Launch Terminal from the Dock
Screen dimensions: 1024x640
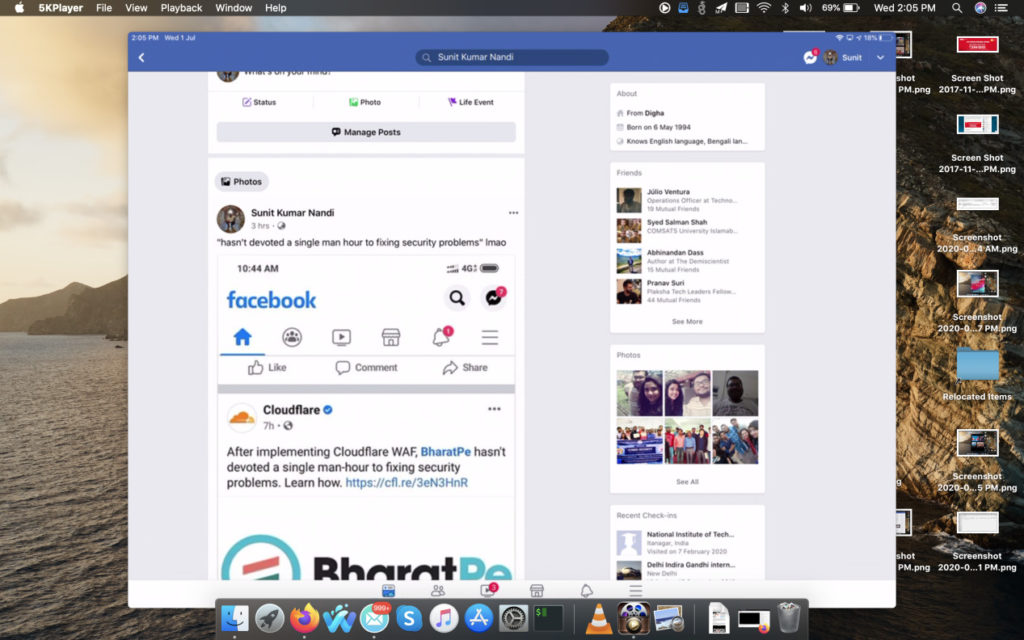click(x=549, y=618)
